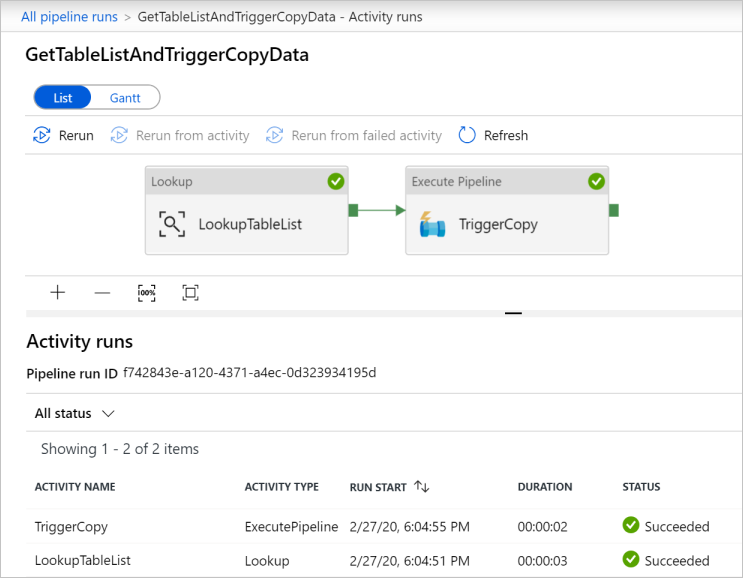Select the LookupTableList activity run row
Image resolution: width=743 pixels, height=578 pixels.
pos(82,560)
